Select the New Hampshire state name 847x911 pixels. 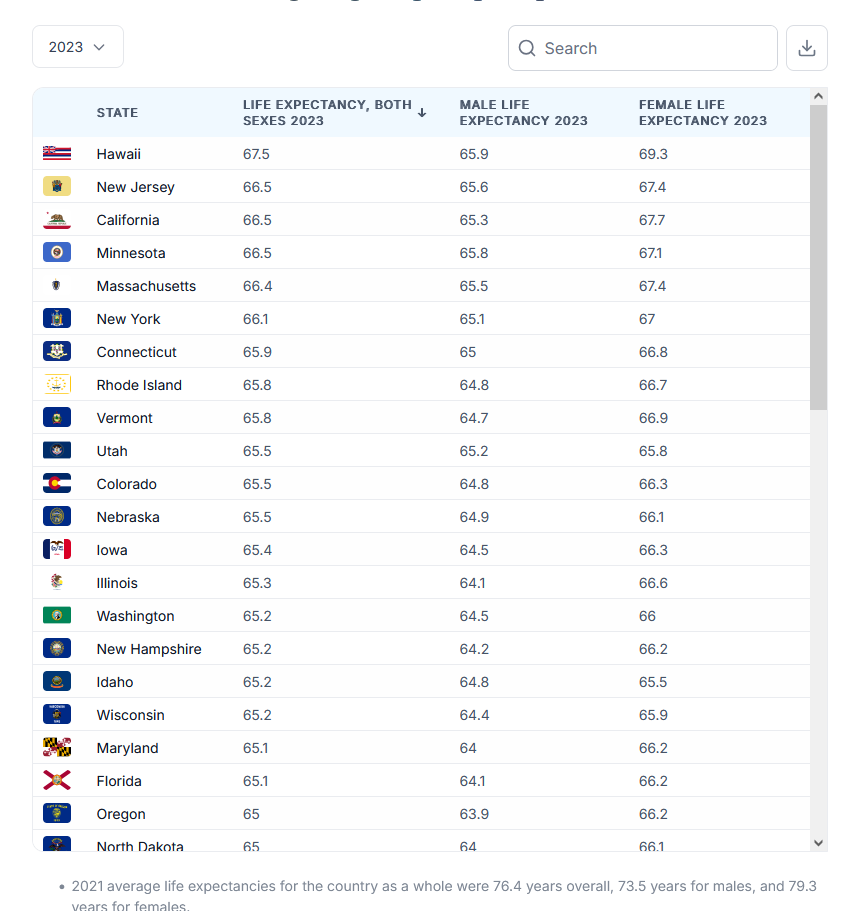(149, 649)
